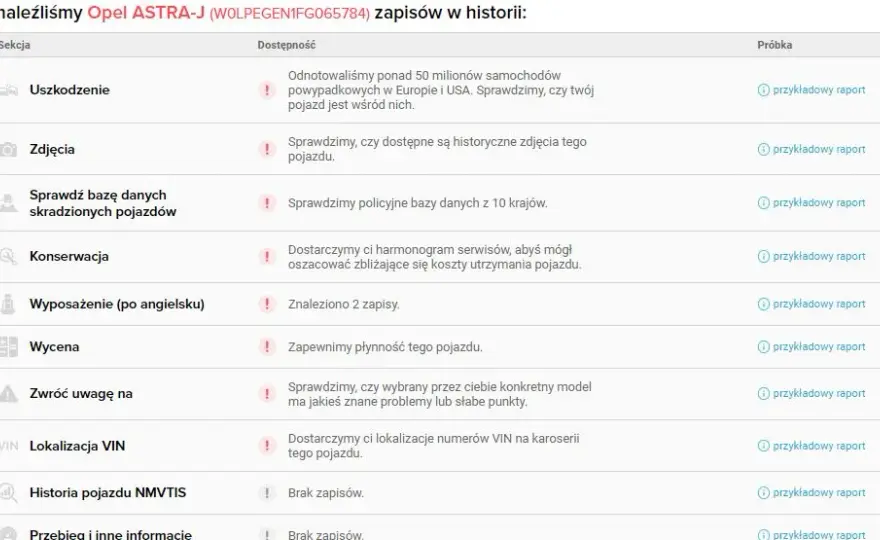Click the red exclamation icon beside Konserwacja
The height and width of the screenshot is (540, 880).
(x=267, y=257)
